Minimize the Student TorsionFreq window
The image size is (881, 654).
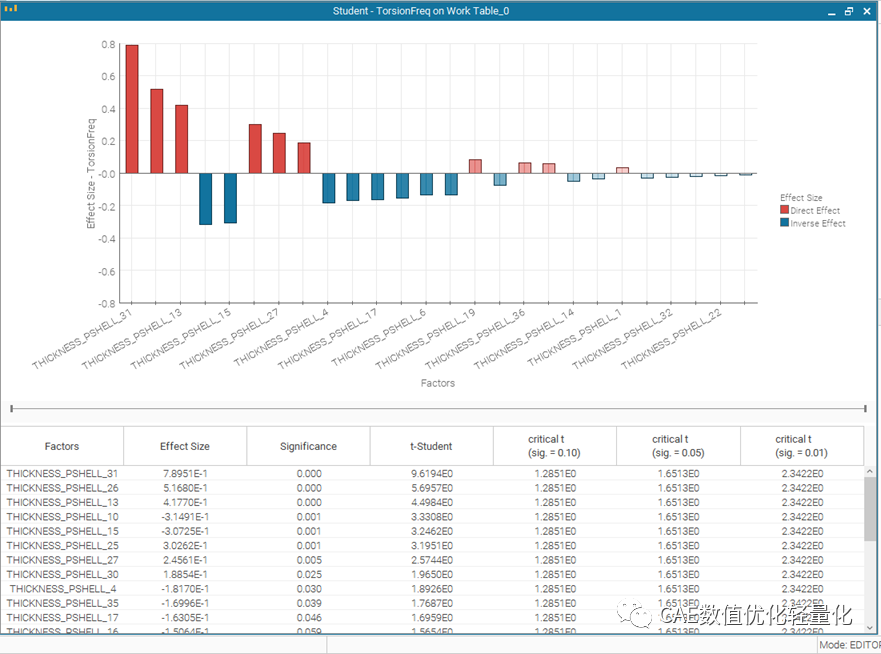coord(832,11)
